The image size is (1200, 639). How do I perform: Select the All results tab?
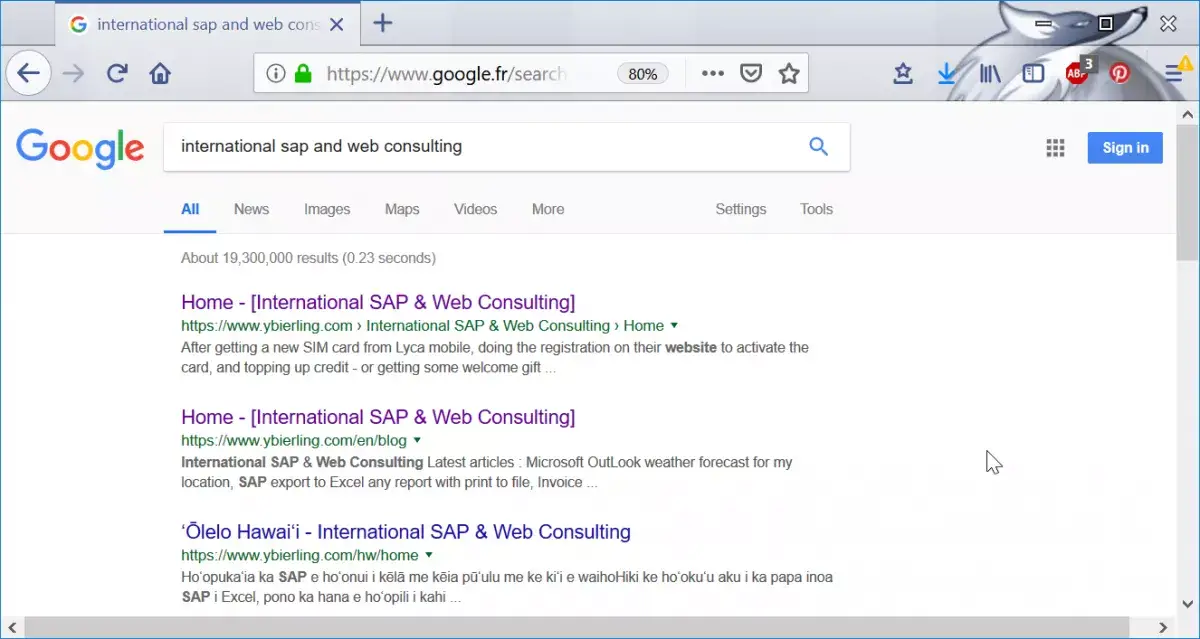coord(190,209)
